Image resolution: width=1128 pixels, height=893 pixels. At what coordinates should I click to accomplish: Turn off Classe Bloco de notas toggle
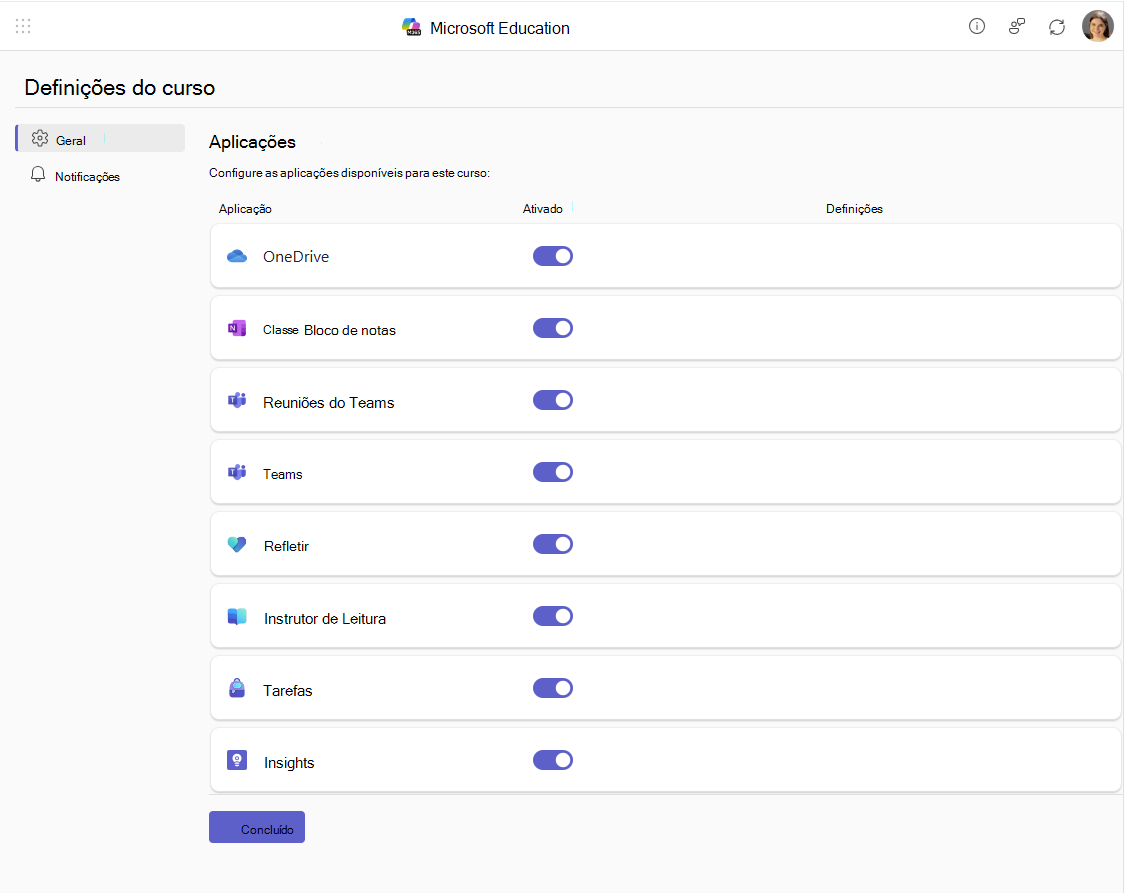(552, 328)
